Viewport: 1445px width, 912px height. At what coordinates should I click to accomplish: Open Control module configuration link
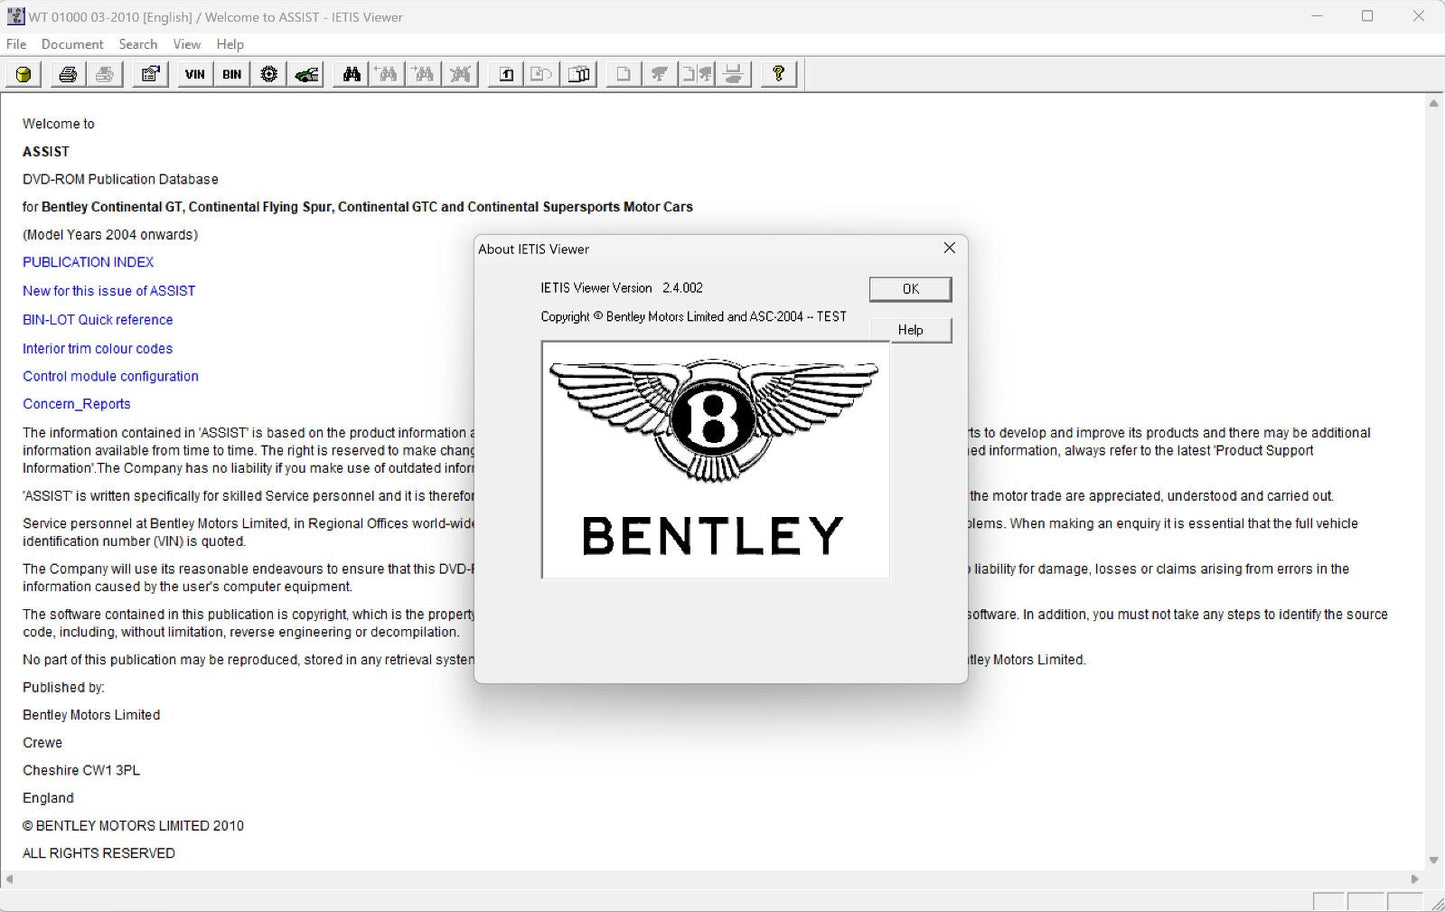[x=110, y=376]
